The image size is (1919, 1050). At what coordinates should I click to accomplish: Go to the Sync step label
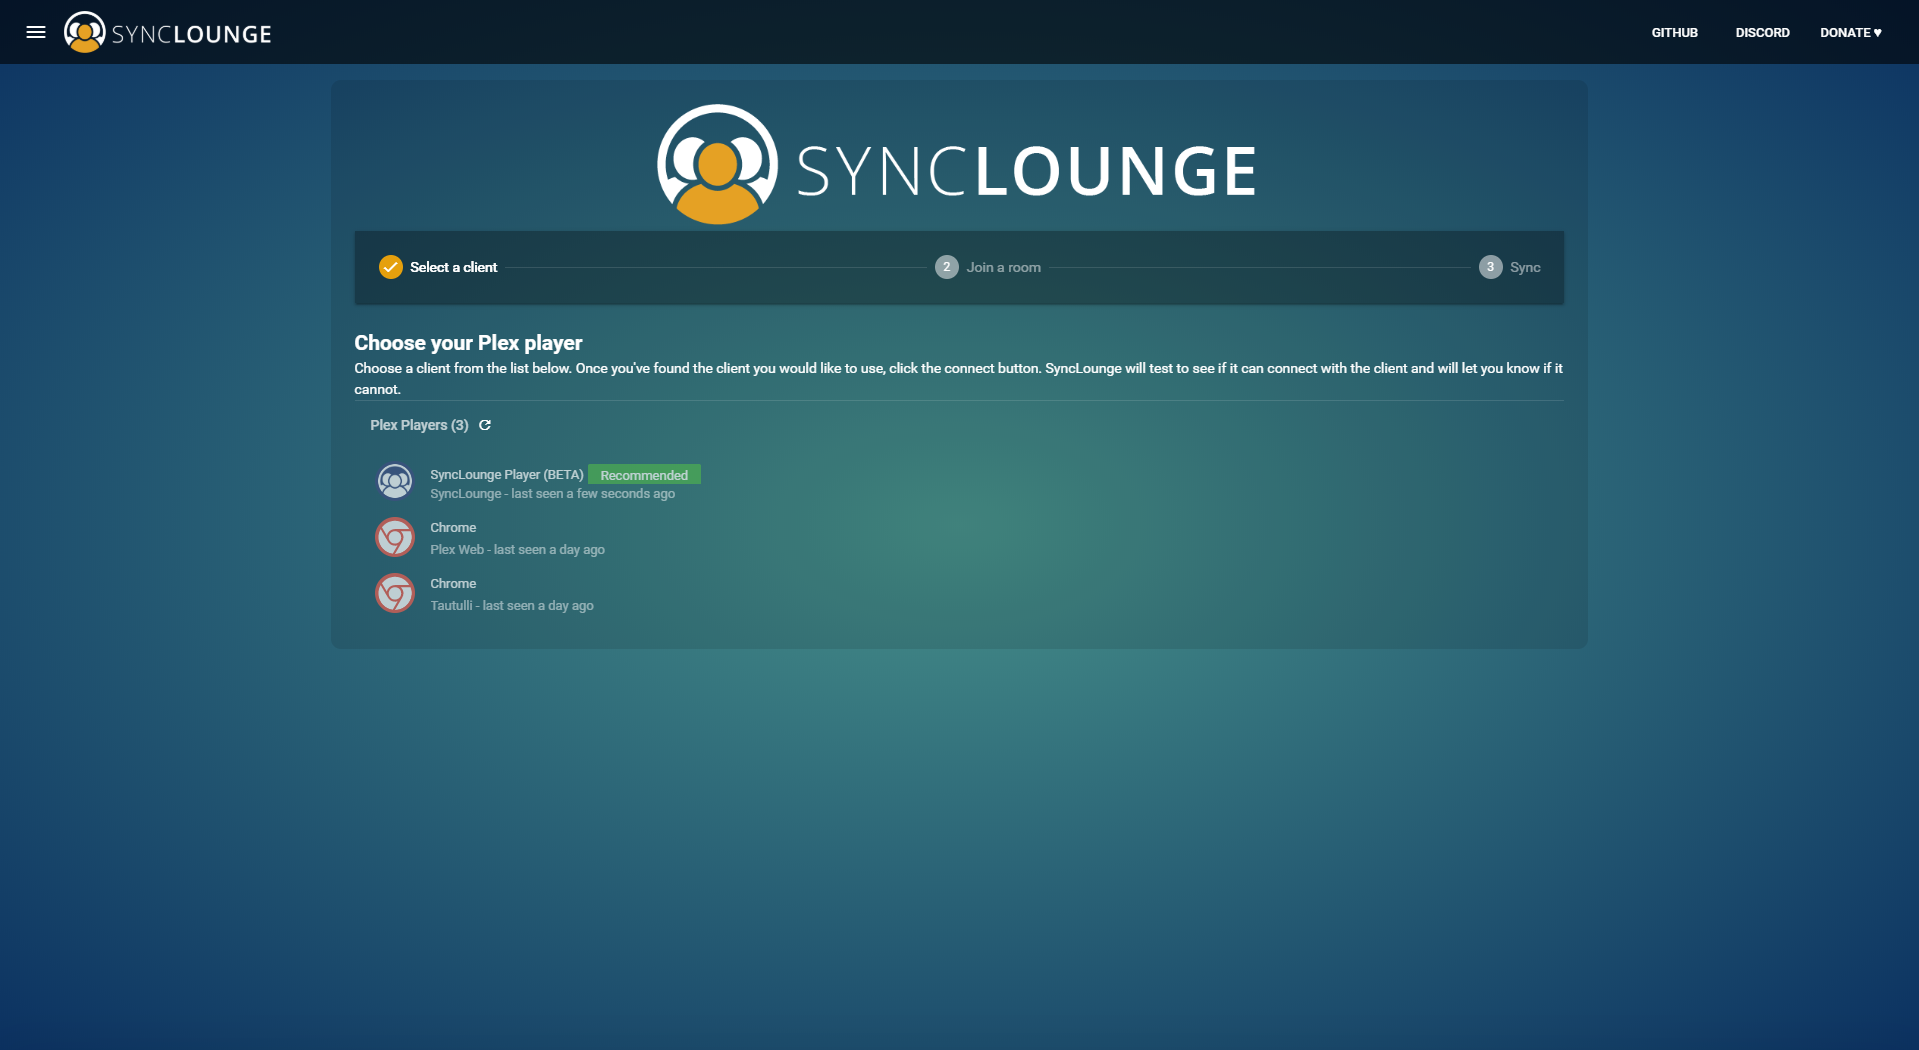1525,267
